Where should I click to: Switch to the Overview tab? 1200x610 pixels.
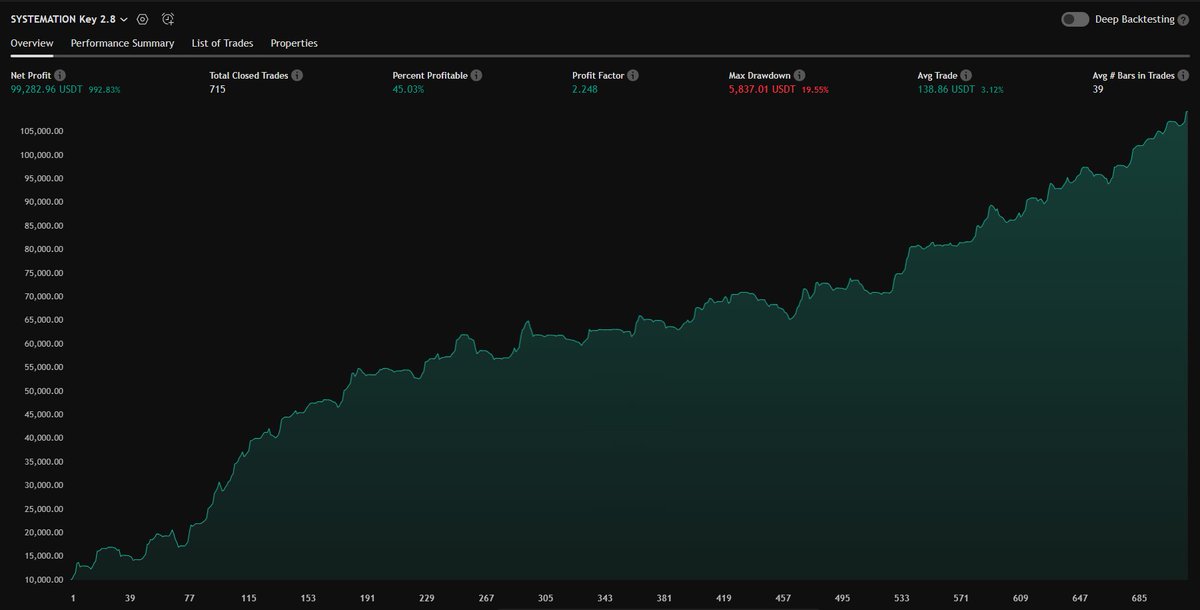pyautogui.click(x=32, y=43)
